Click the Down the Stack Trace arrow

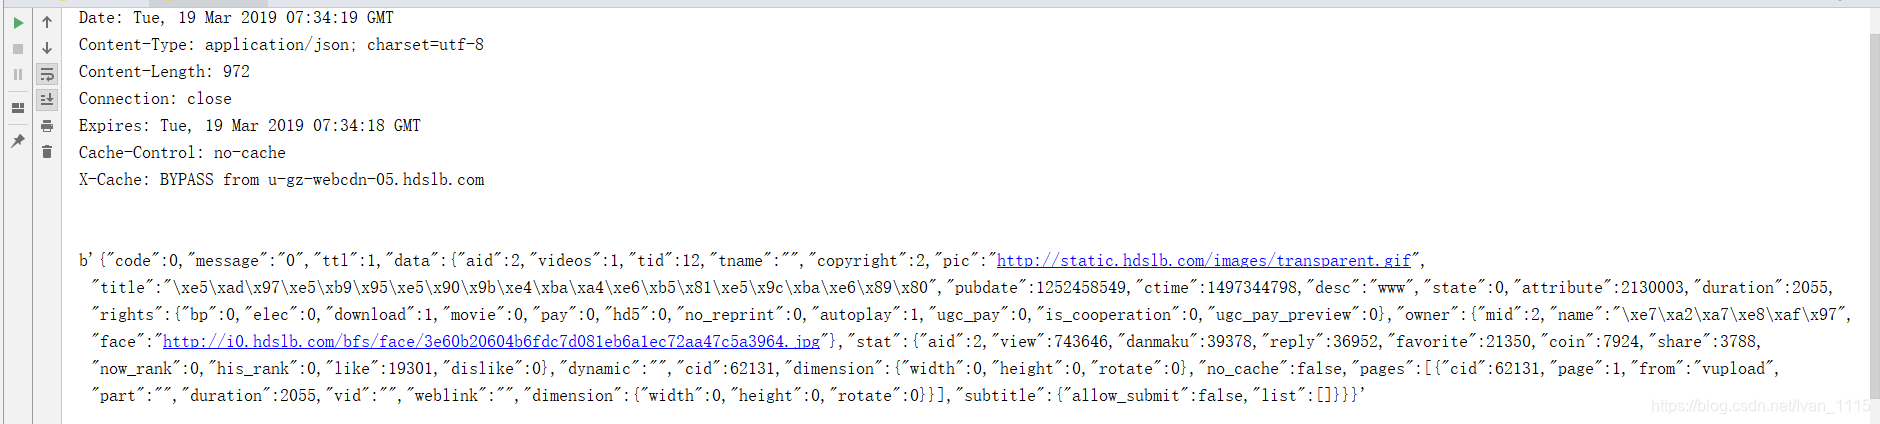point(47,48)
